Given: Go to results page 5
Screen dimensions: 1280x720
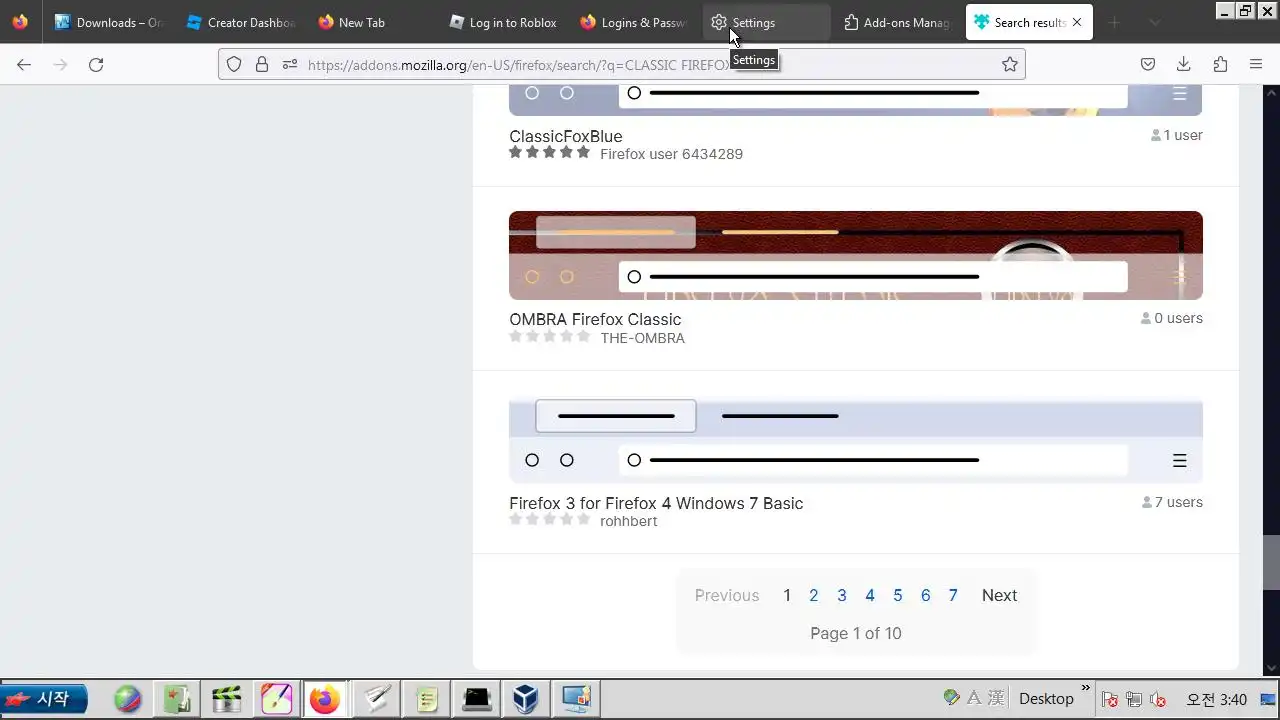Looking at the screenshot, I should point(897,595).
